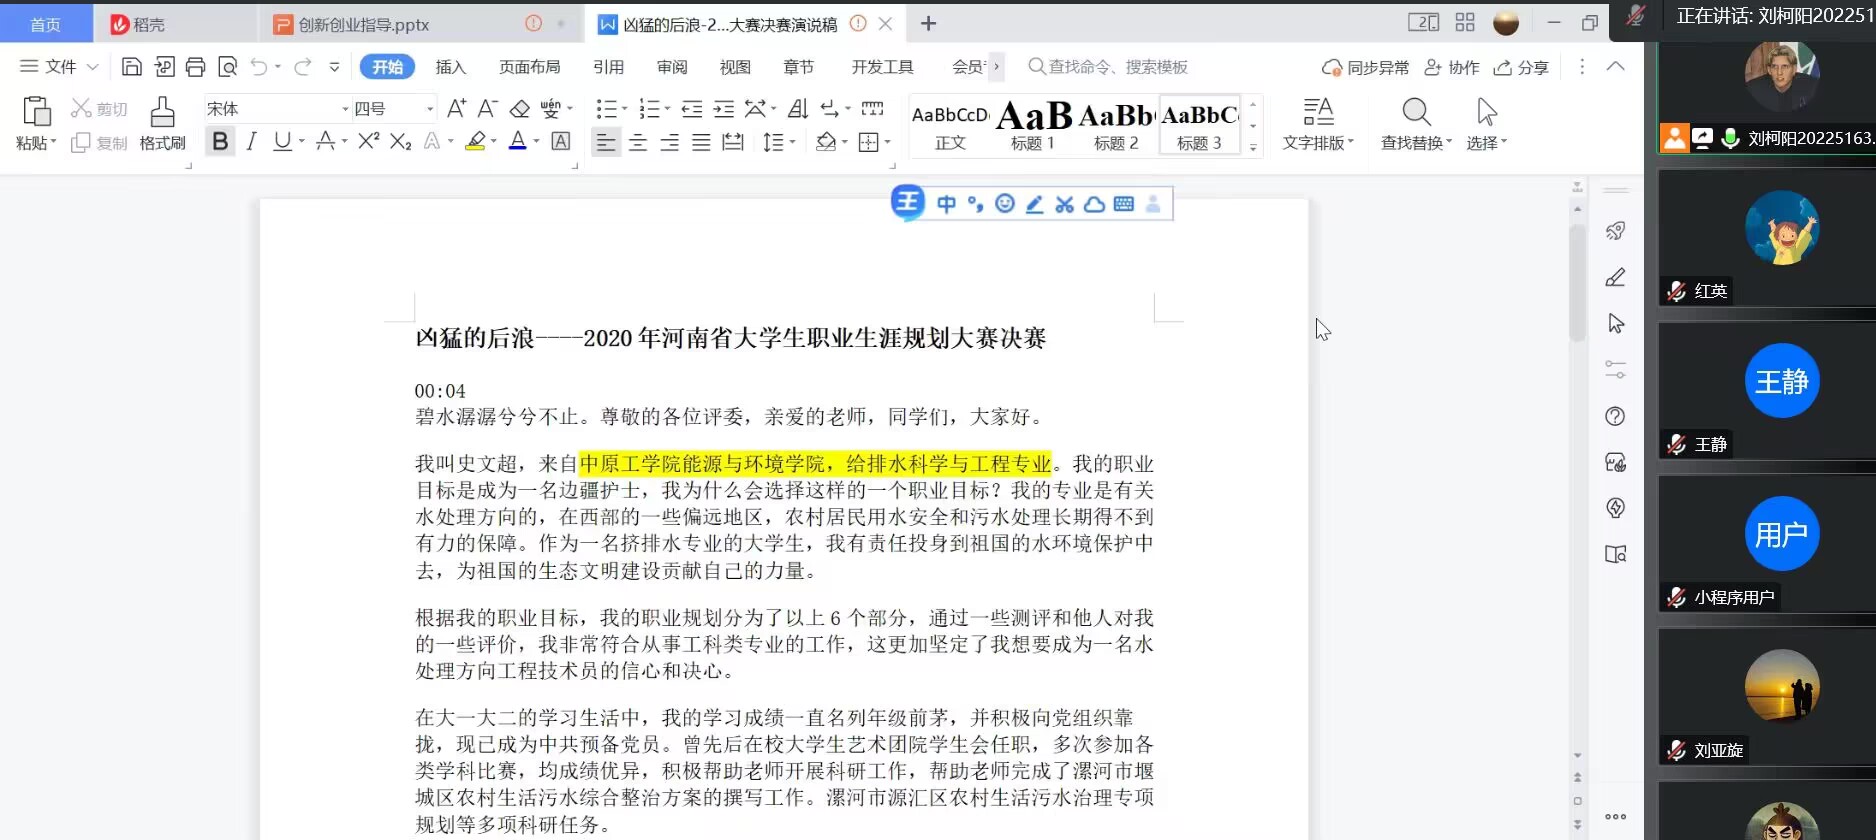
Task: Toggle bold formatting
Action: tap(220, 142)
